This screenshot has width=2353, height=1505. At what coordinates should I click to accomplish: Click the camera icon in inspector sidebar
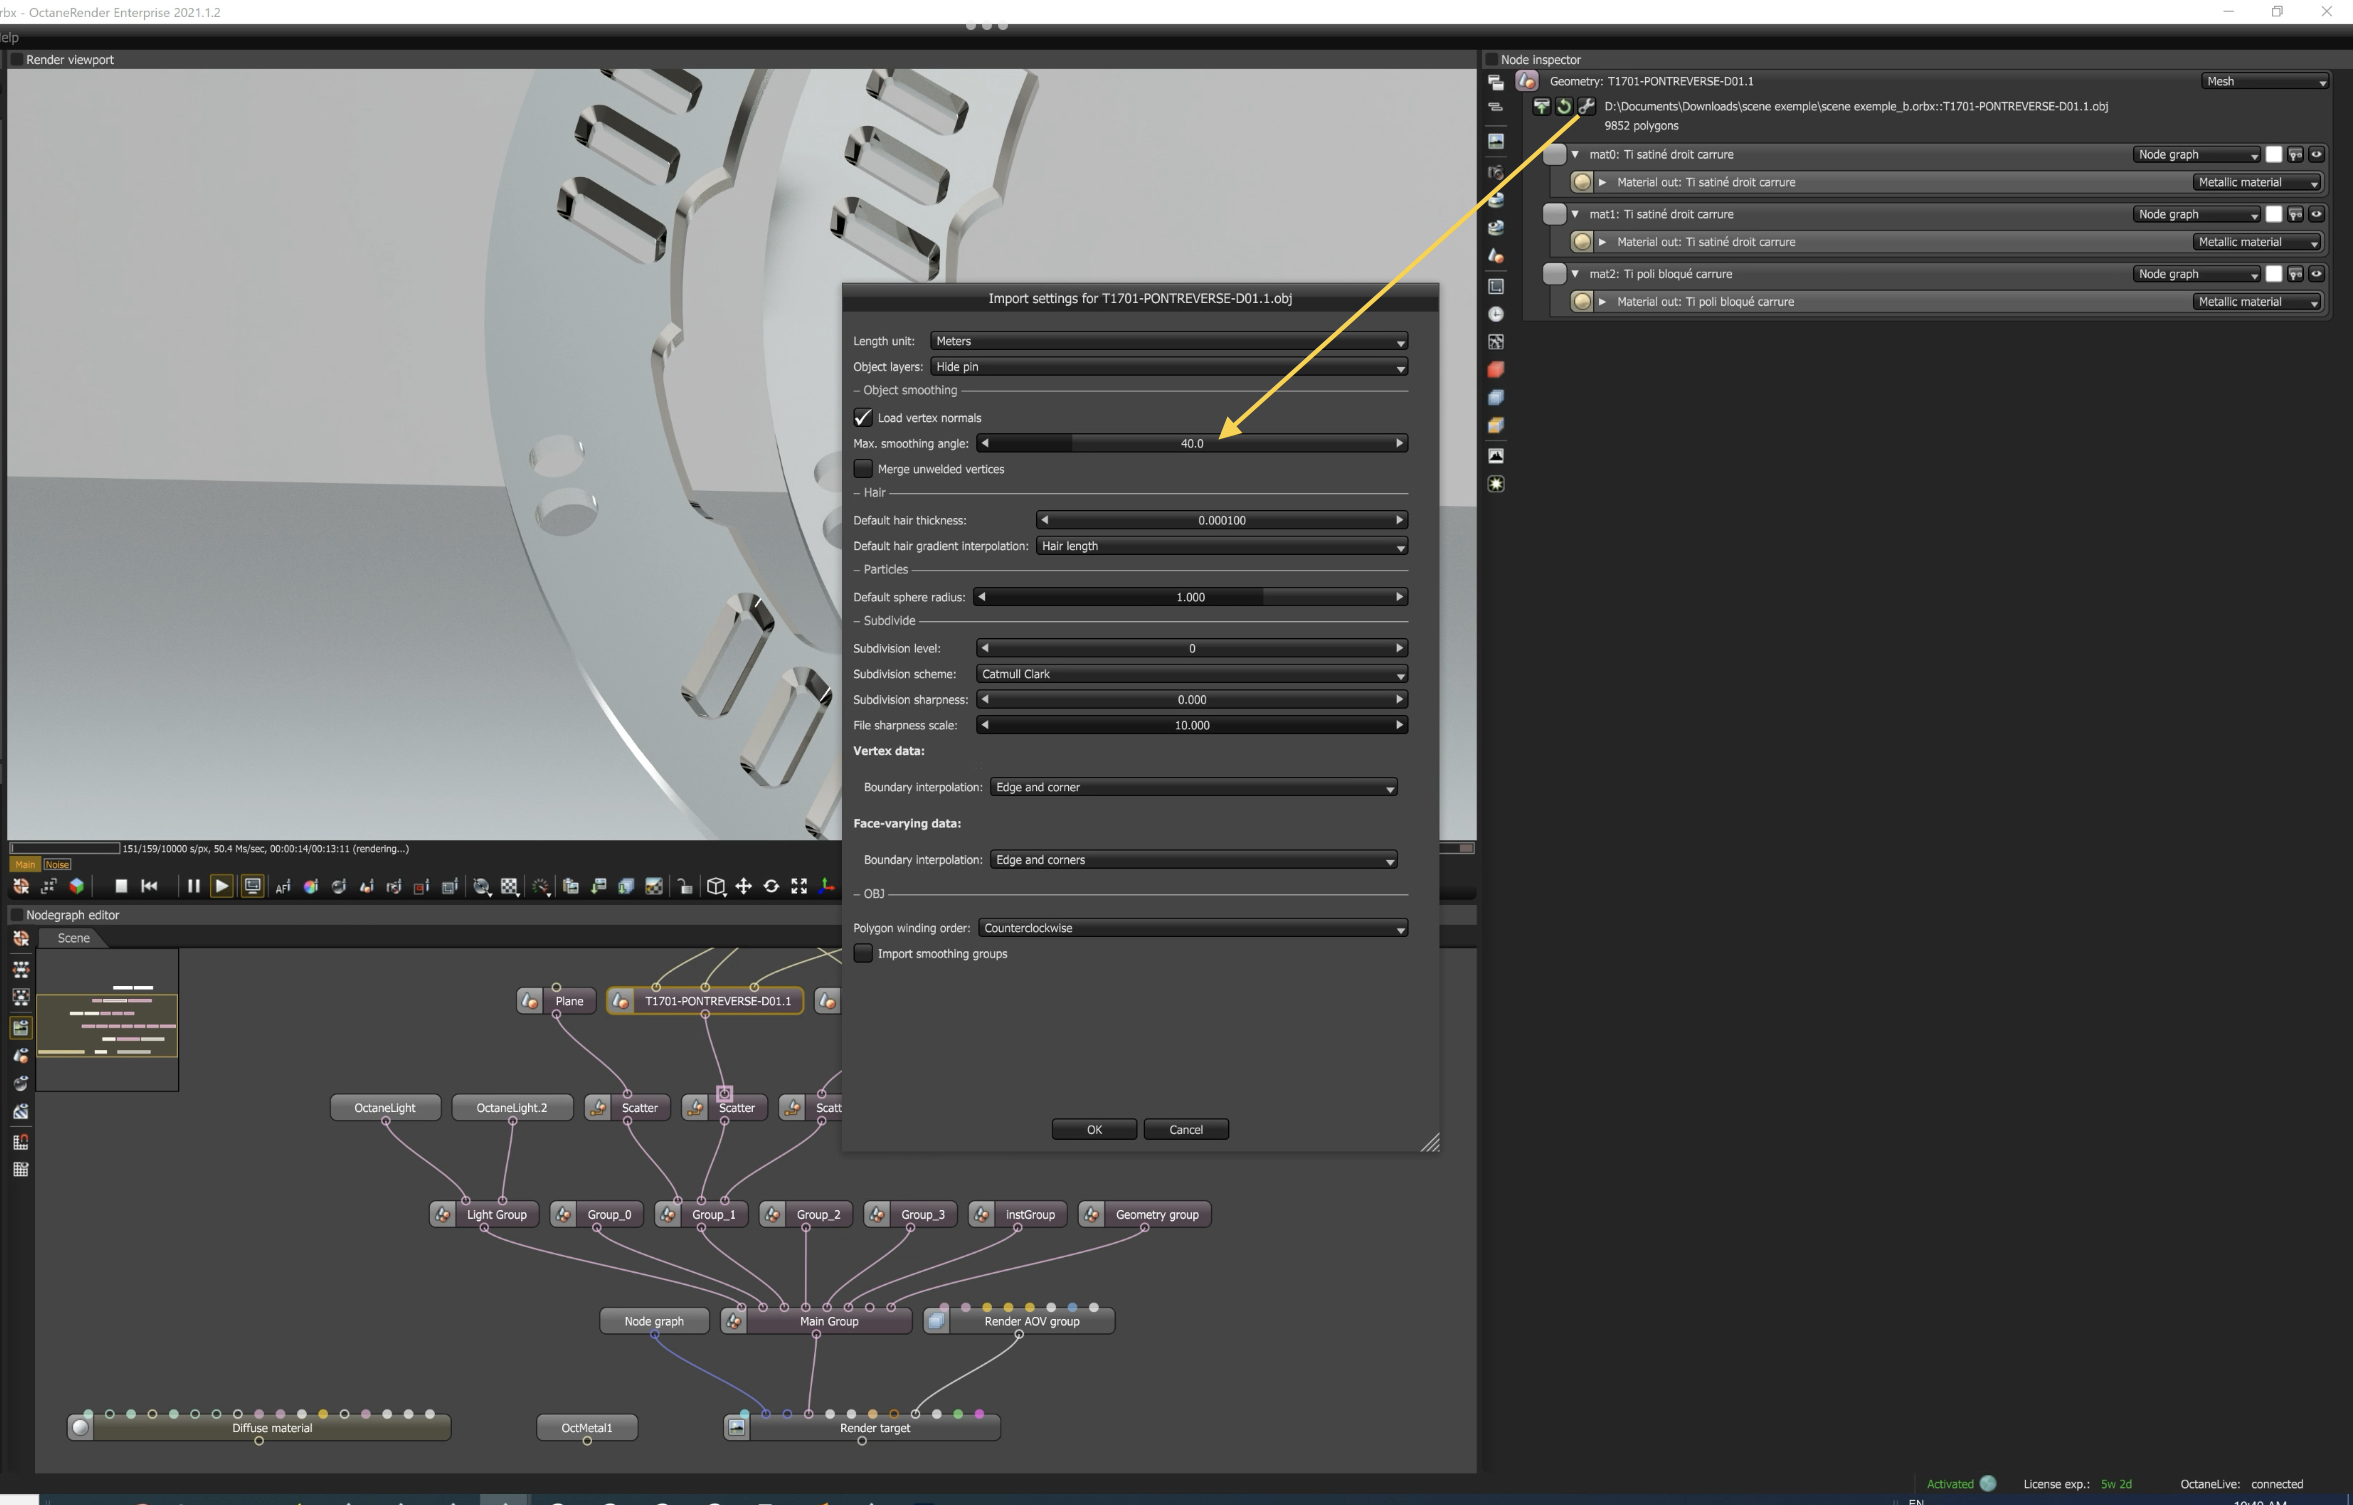1496,172
